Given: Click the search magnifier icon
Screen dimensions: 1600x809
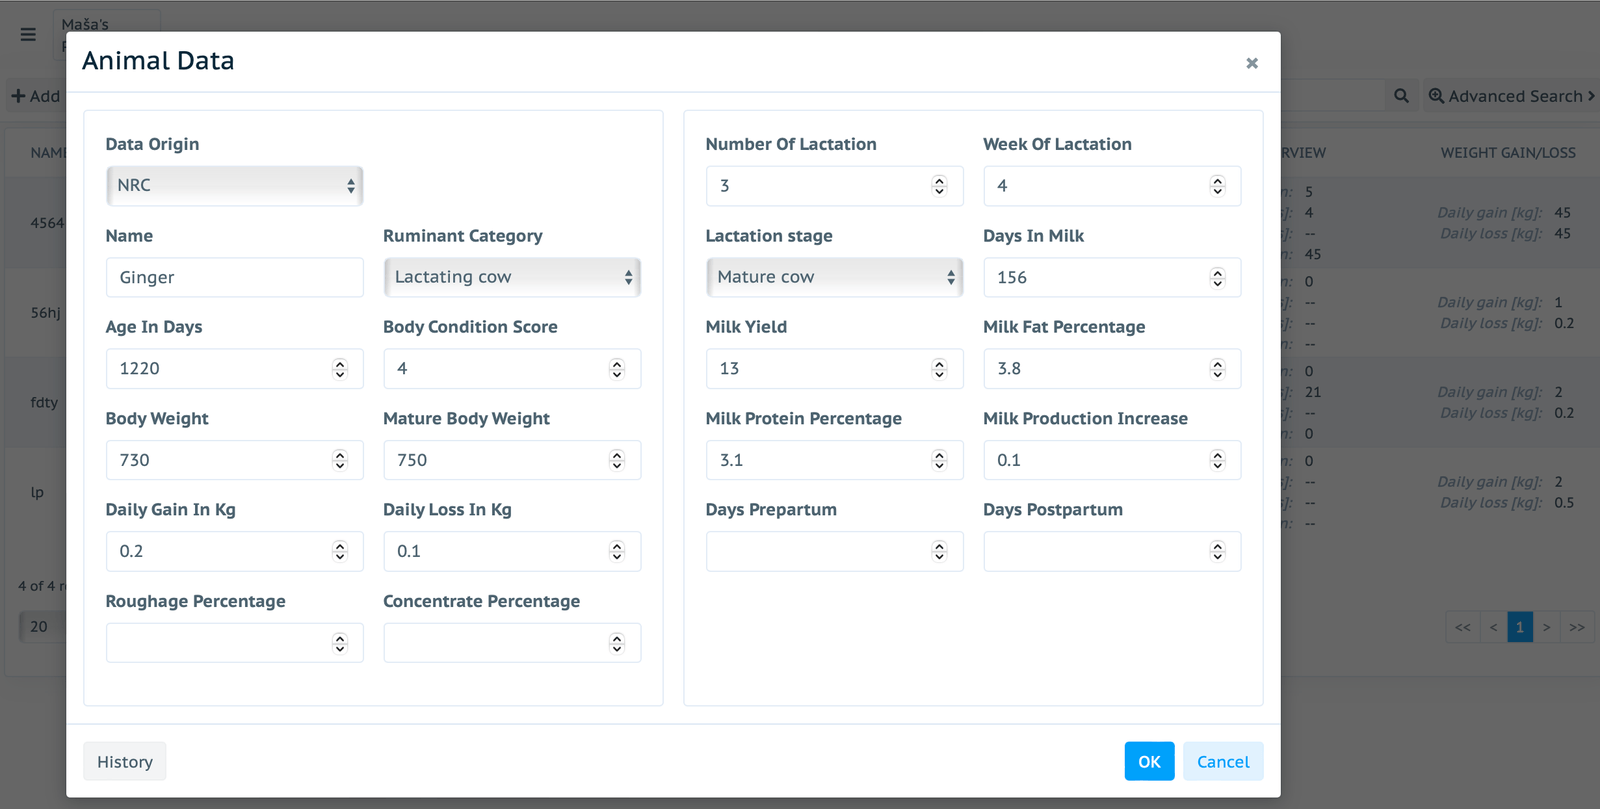Looking at the screenshot, I should 1401,96.
